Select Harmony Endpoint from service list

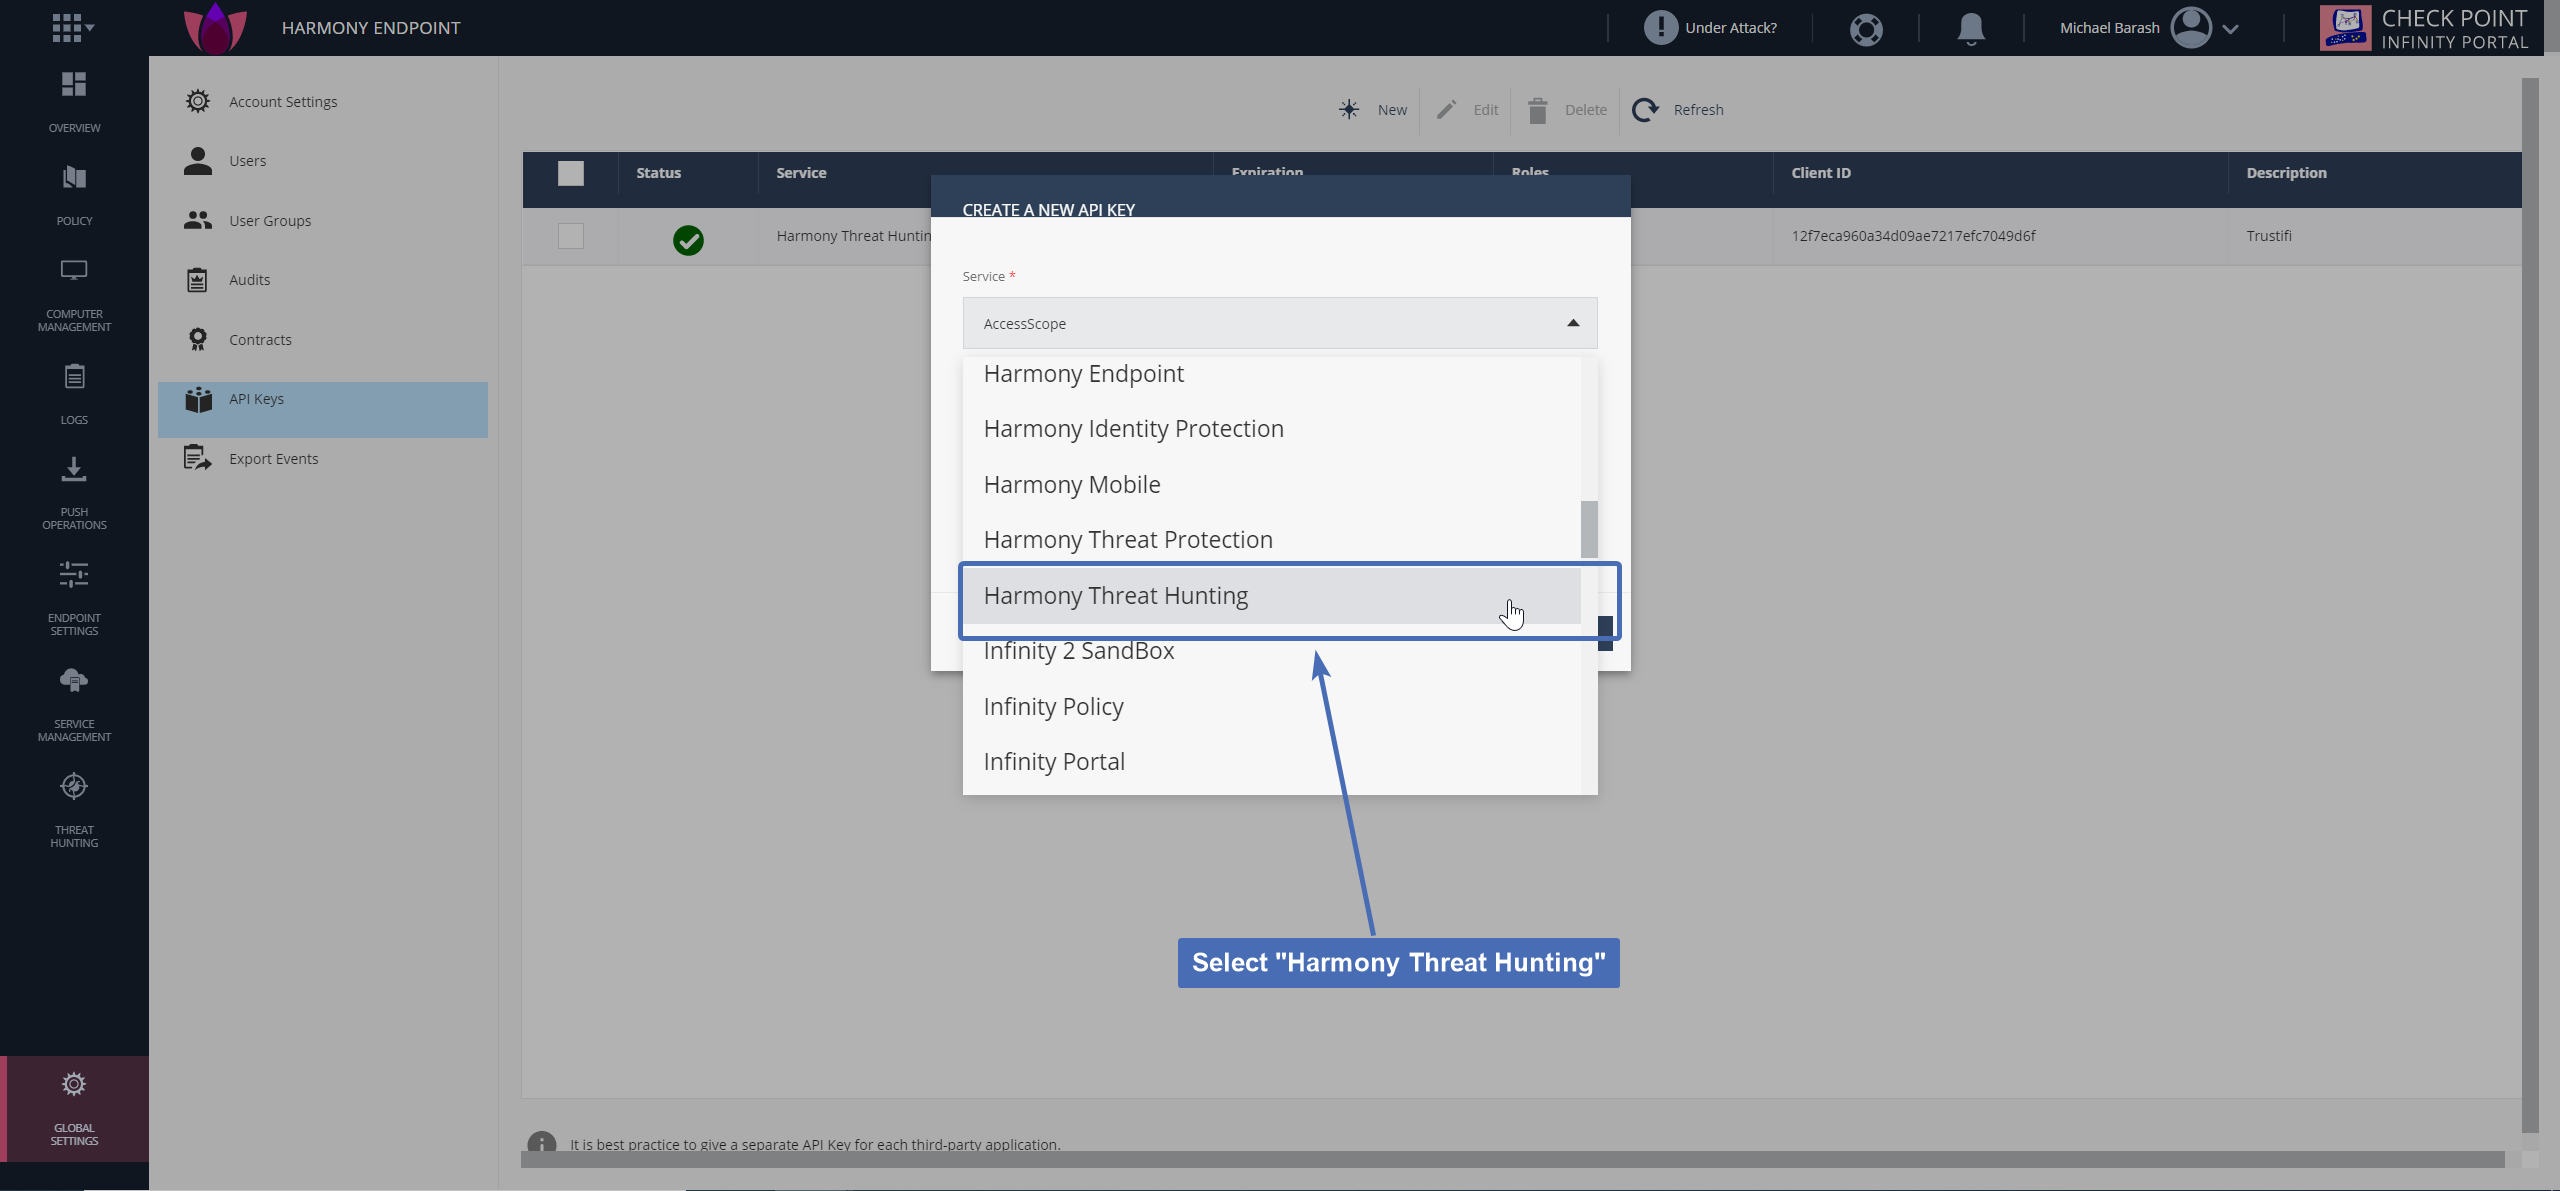point(1271,374)
